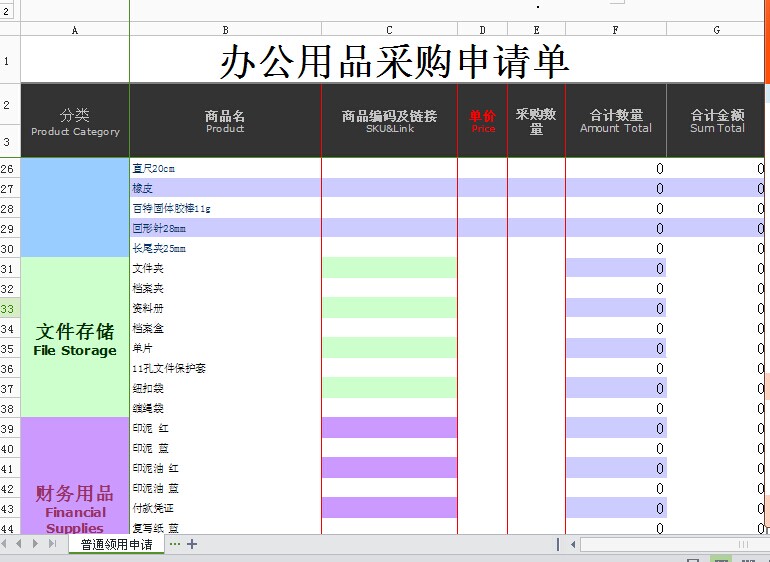Click the sheet tab bar split handle
Image resolution: width=770 pixels, height=562 pixels.
[x=558, y=544]
